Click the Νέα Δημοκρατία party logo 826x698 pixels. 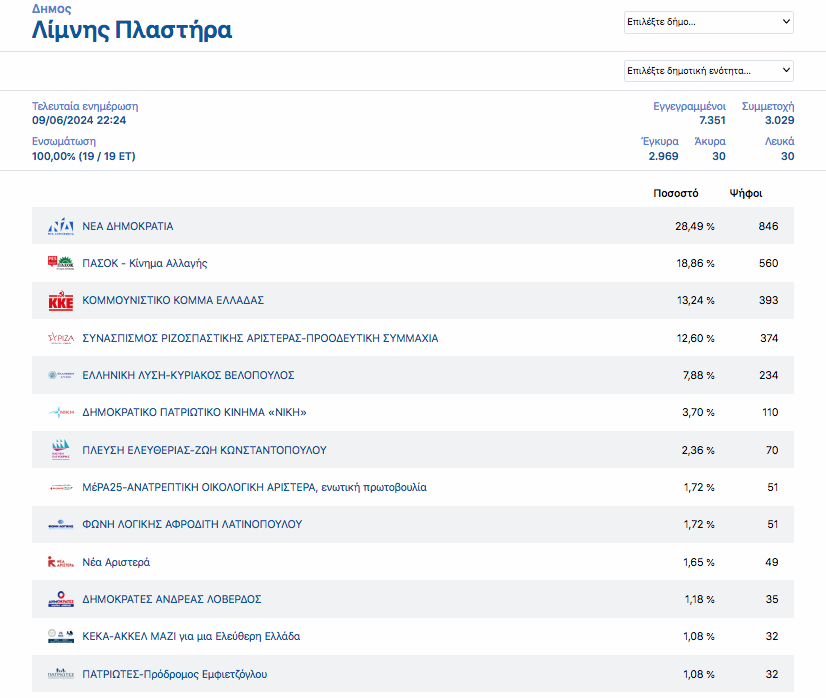61,226
